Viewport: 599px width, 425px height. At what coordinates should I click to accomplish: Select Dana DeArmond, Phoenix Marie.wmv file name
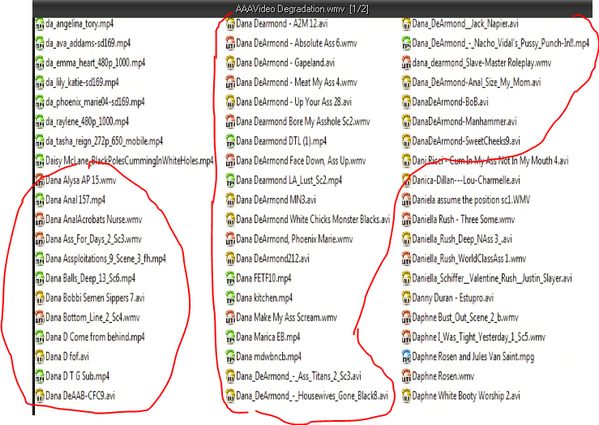(x=295, y=239)
